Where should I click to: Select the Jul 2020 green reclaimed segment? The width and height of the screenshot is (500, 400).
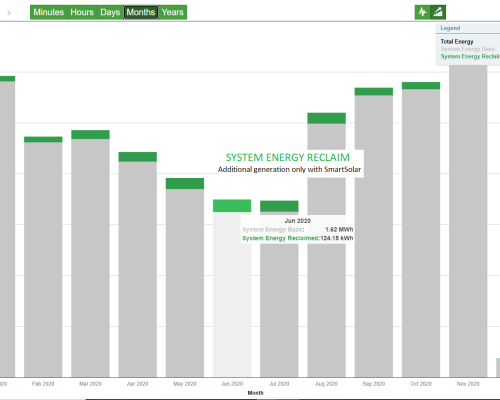tap(279, 206)
